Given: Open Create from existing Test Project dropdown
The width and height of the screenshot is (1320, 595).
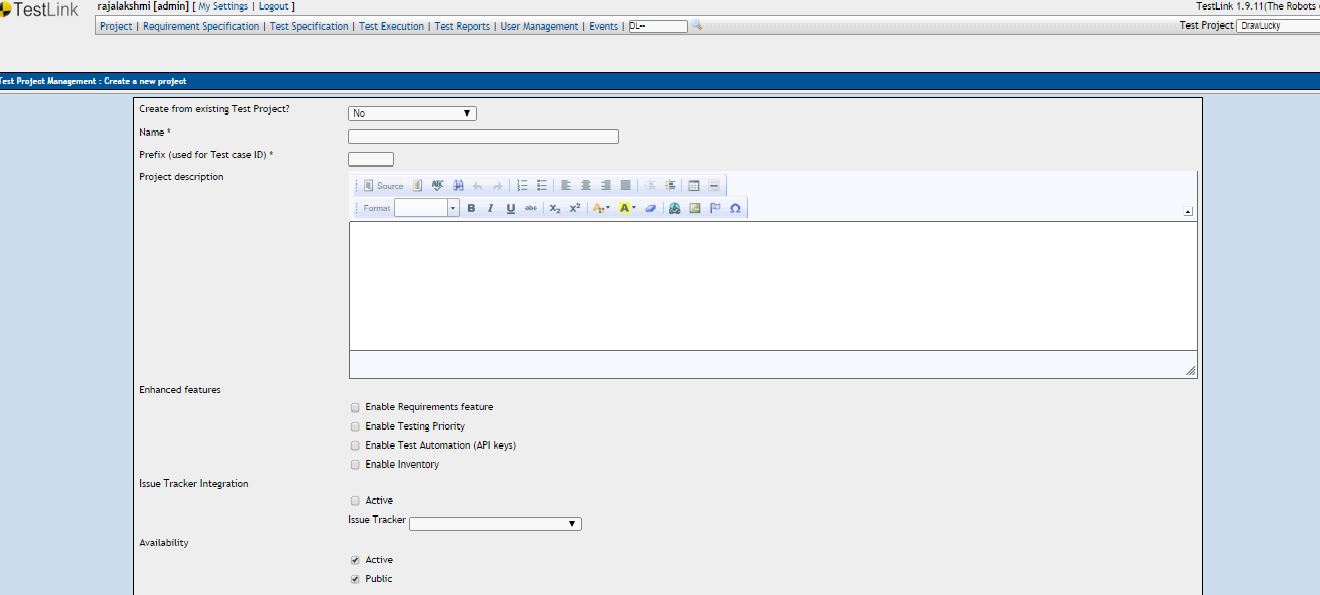Looking at the screenshot, I should click(x=412, y=114).
